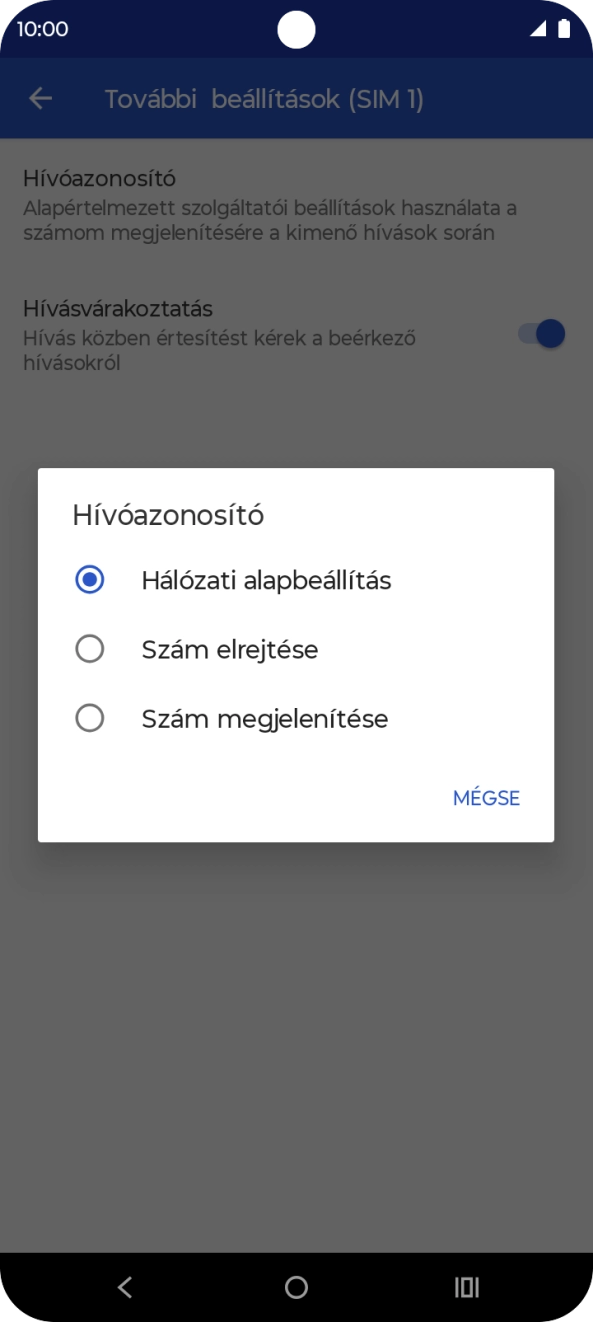Screen dimensions: 593x1322
Task: Select the Hálózati alapbeállítás radio option
Action: tap(90, 579)
